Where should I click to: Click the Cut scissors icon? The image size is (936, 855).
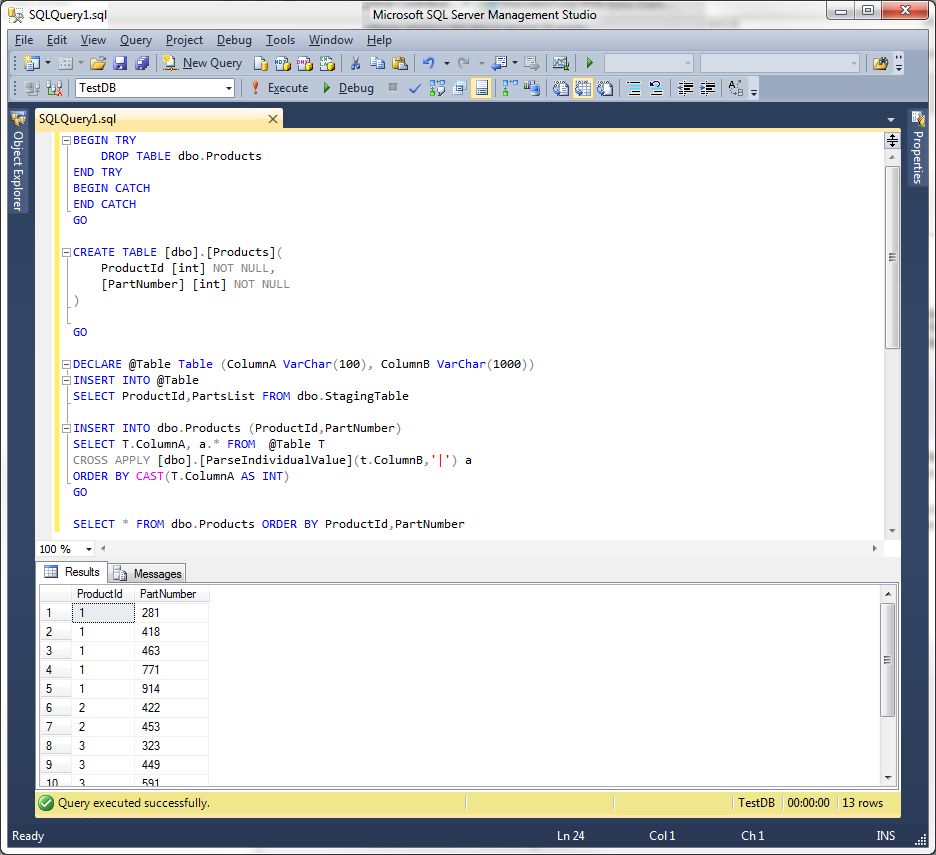pos(354,63)
